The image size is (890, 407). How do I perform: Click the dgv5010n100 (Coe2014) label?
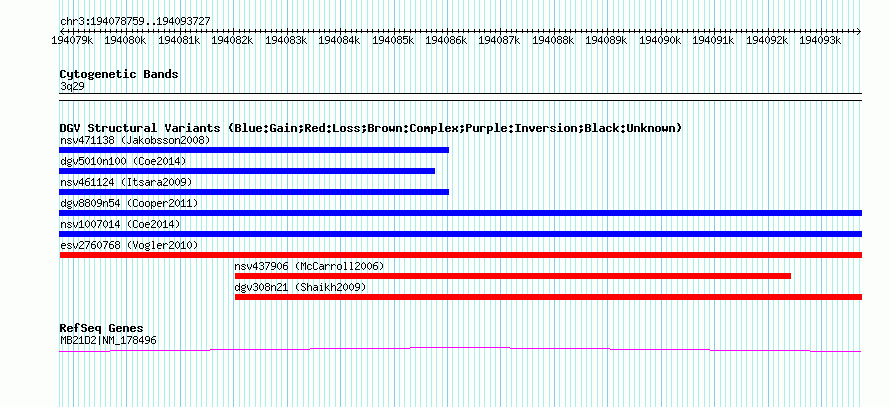pyautogui.click(x=123, y=161)
